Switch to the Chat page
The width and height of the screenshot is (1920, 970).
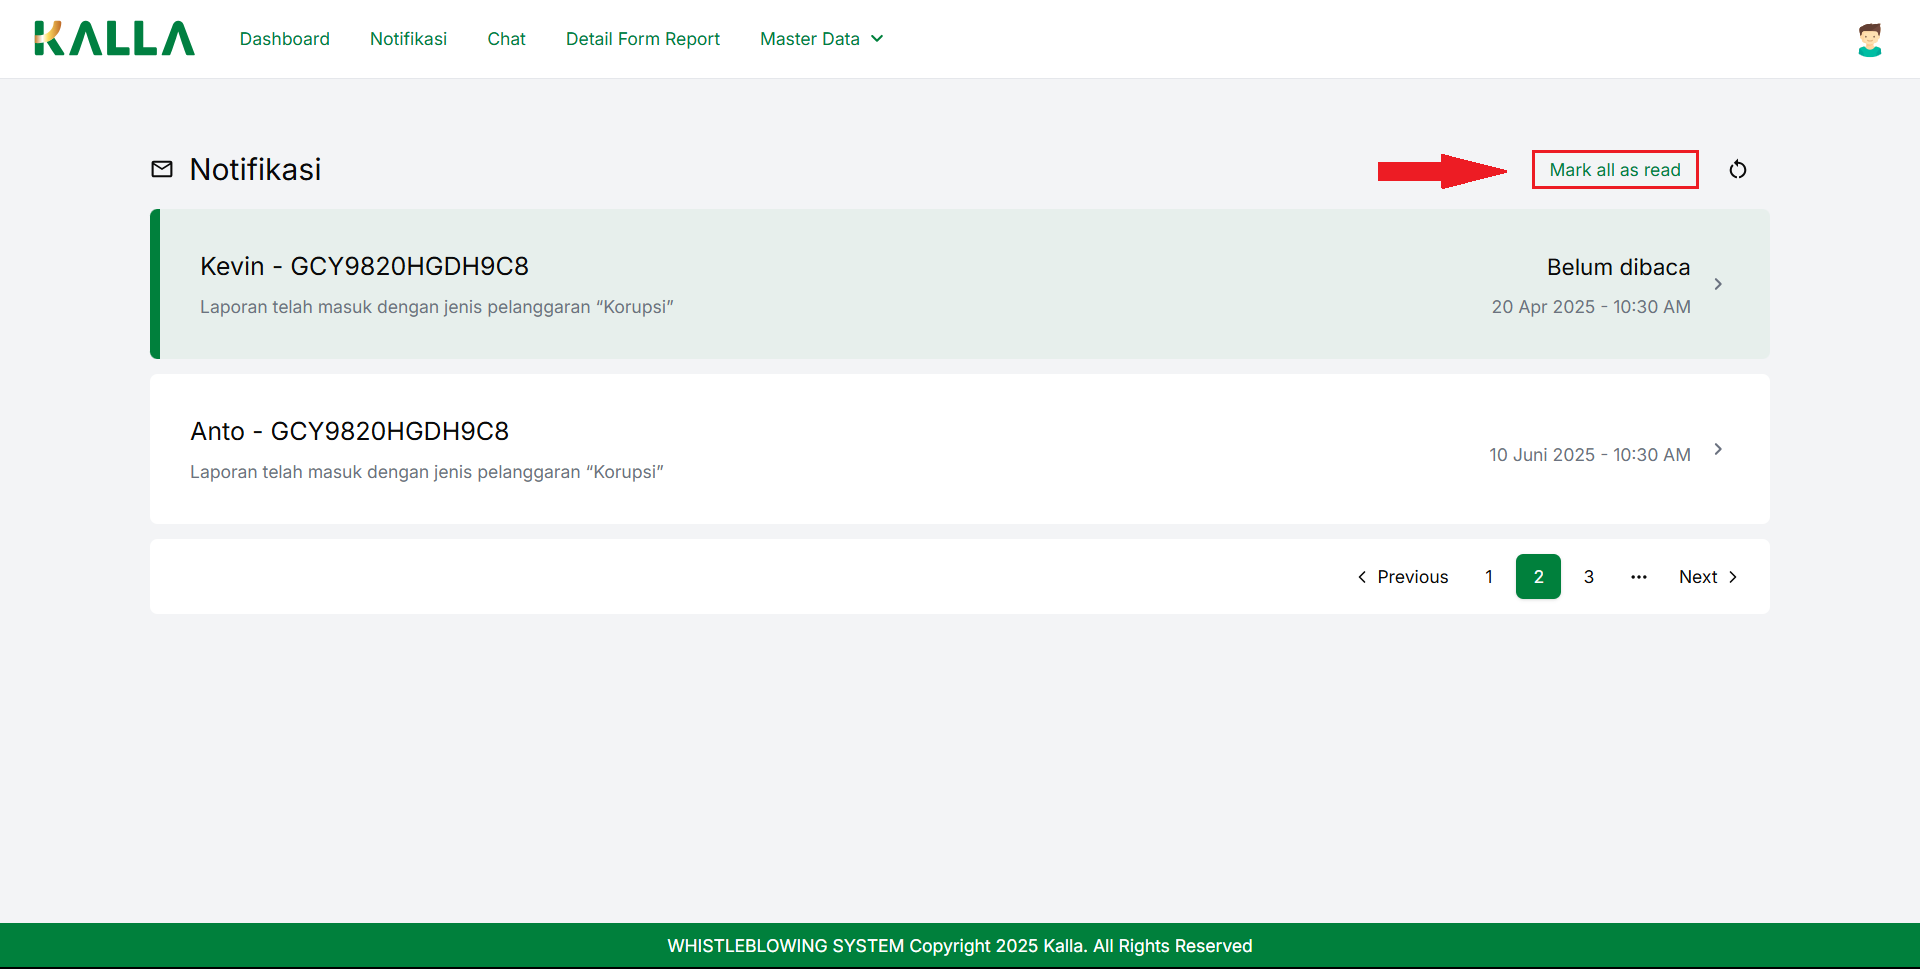[x=506, y=39]
